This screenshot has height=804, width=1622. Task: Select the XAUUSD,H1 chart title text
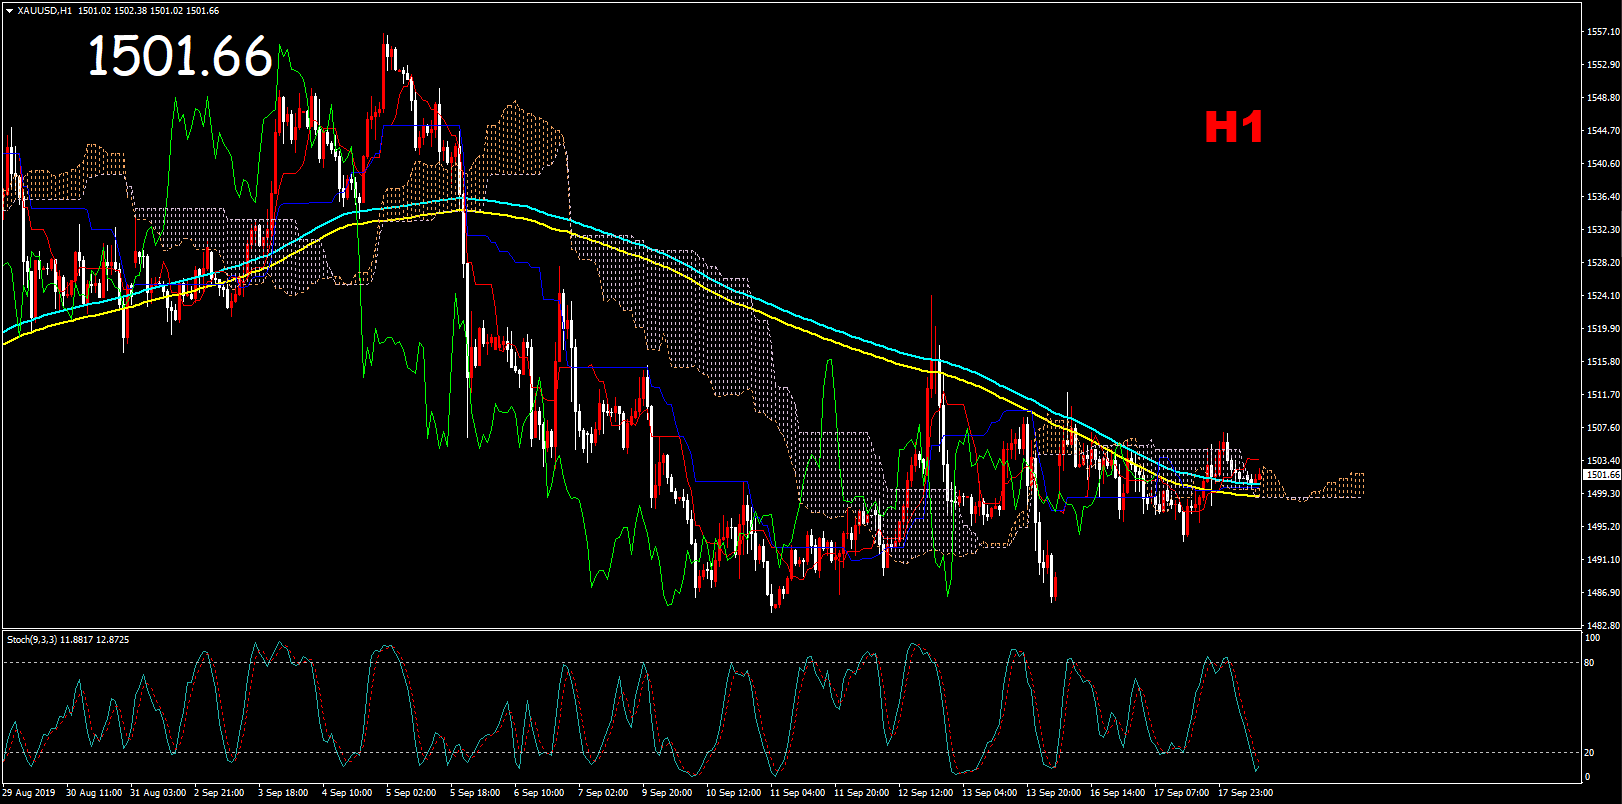click(45, 11)
